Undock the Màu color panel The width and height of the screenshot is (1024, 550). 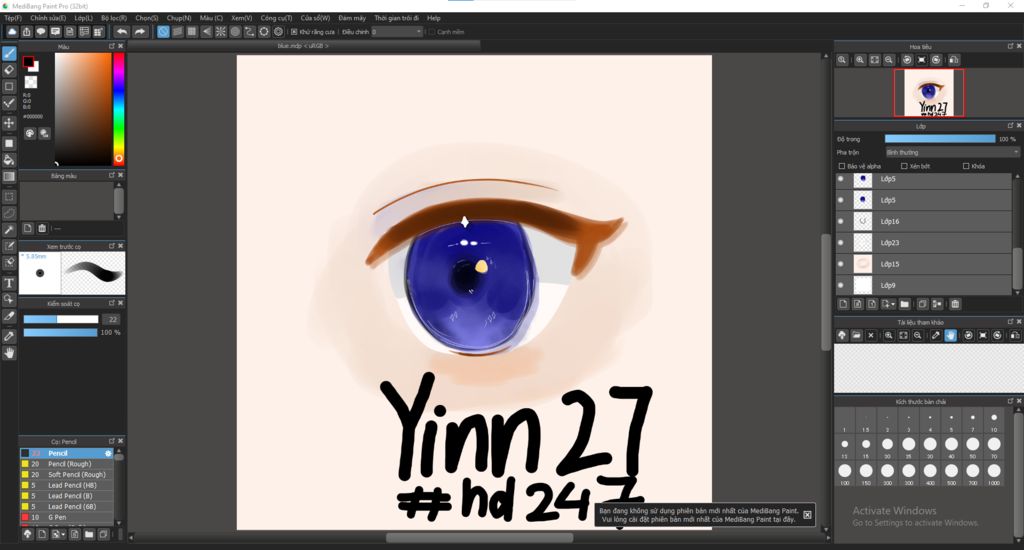point(112,46)
